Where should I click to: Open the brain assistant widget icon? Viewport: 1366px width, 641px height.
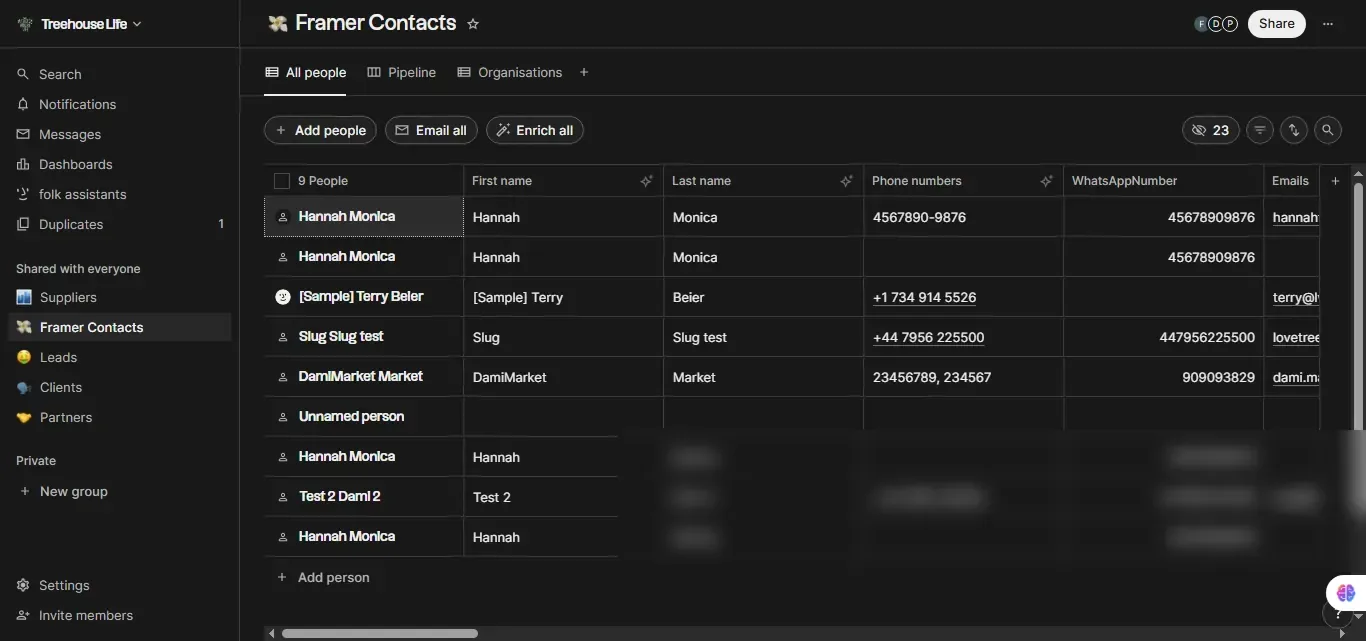pos(1345,593)
